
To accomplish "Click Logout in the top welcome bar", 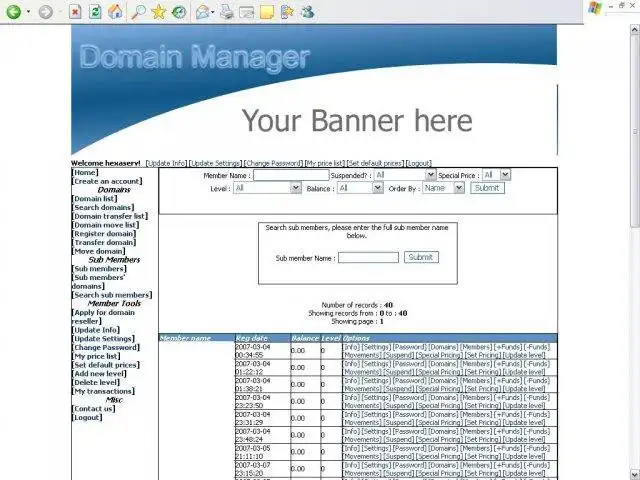I will [x=419, y=163].
